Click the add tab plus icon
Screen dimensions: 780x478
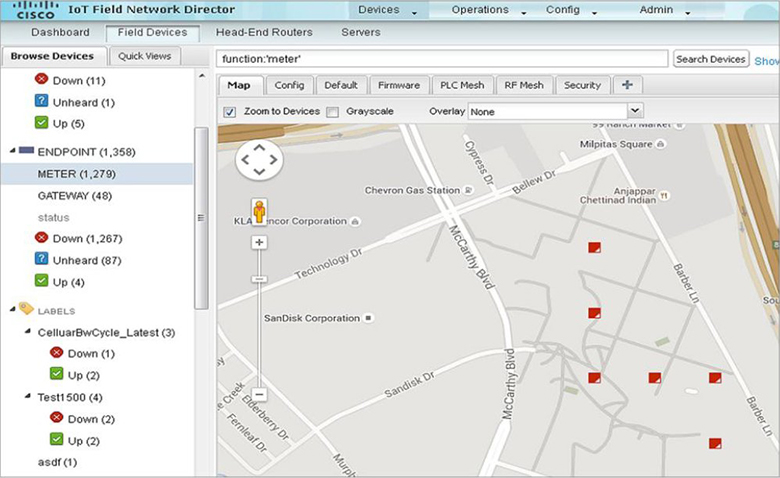click(626, 85)
